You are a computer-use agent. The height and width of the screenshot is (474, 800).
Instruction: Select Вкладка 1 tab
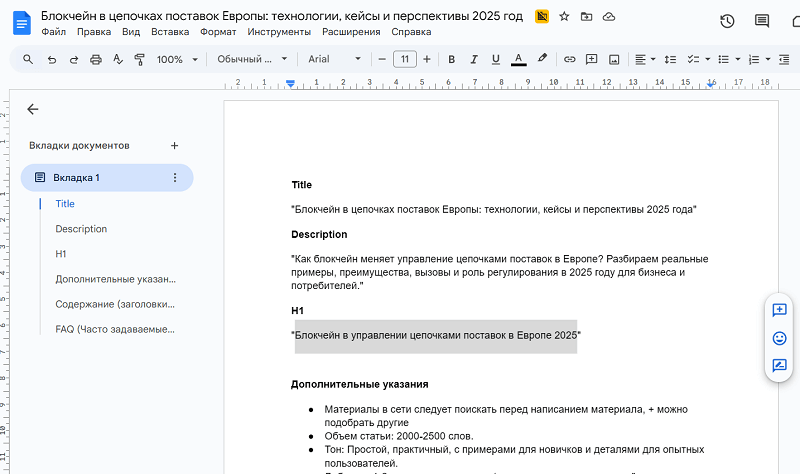[x=107, y=178]
